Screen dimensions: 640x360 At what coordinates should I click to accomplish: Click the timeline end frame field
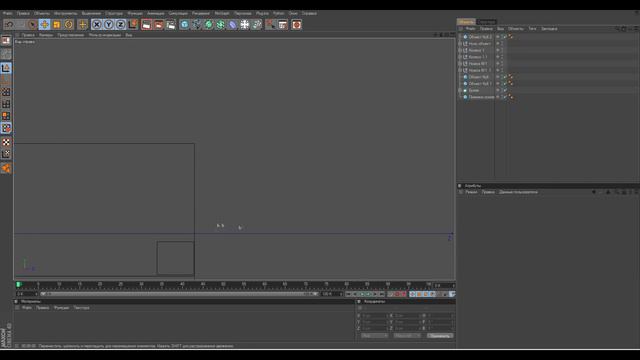(331, 294)
